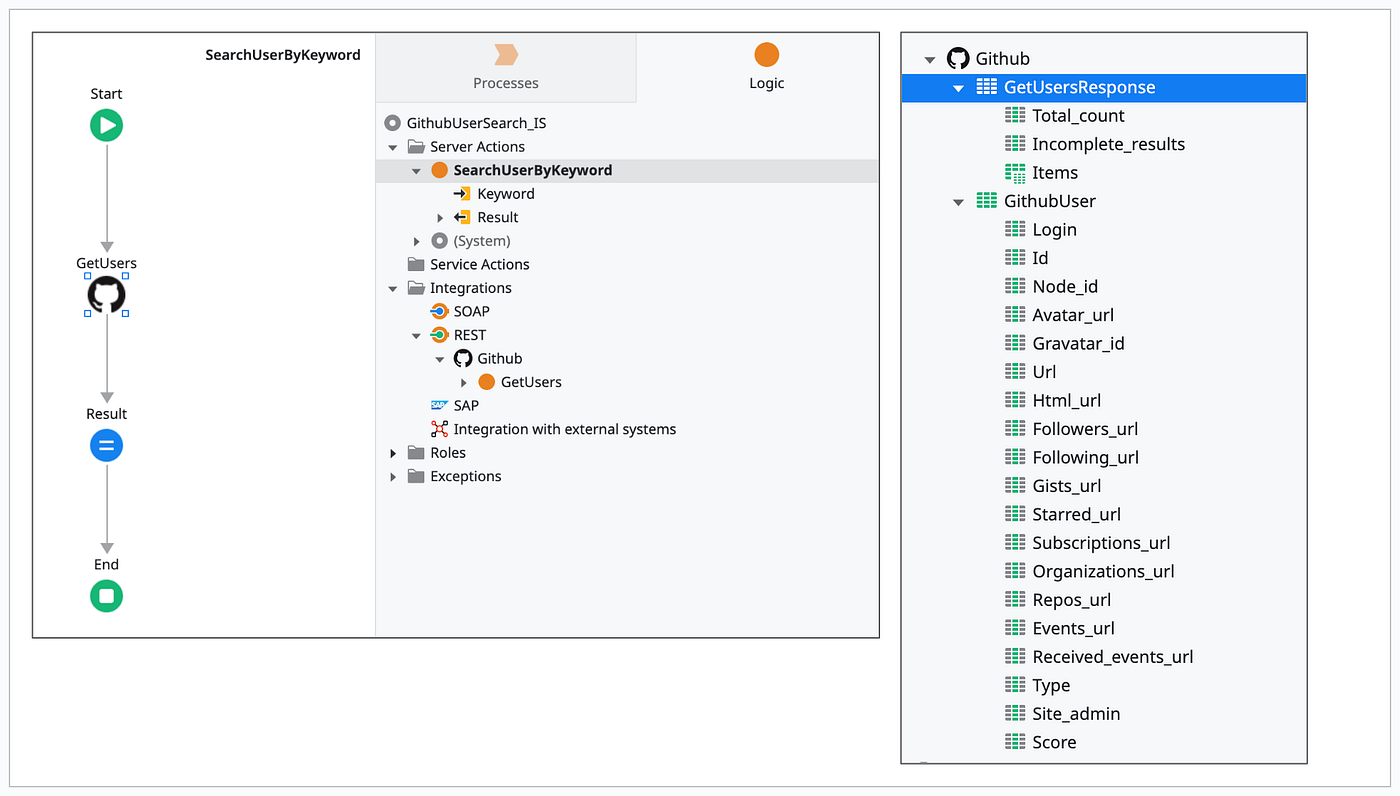This screenshot has height=796, width=1400.
Task: Expand the Result output parameter
Action: click(440, 218)
